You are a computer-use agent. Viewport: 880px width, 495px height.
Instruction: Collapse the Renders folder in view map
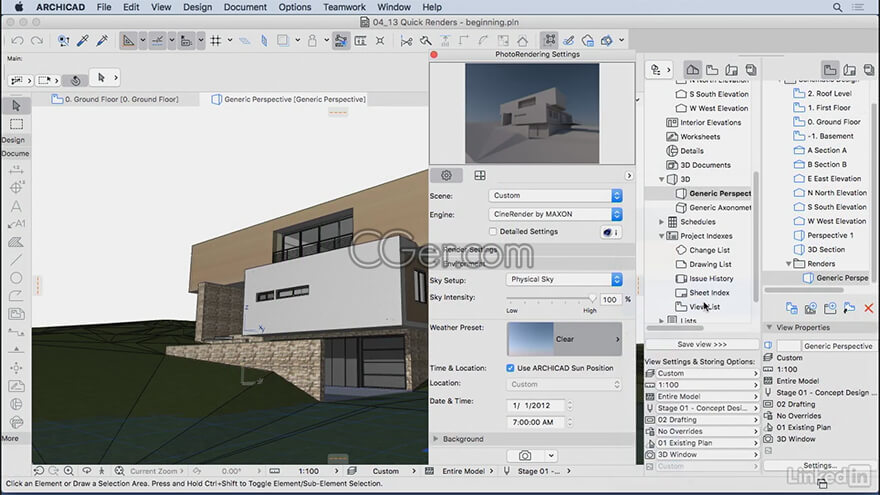click(789, 264)
